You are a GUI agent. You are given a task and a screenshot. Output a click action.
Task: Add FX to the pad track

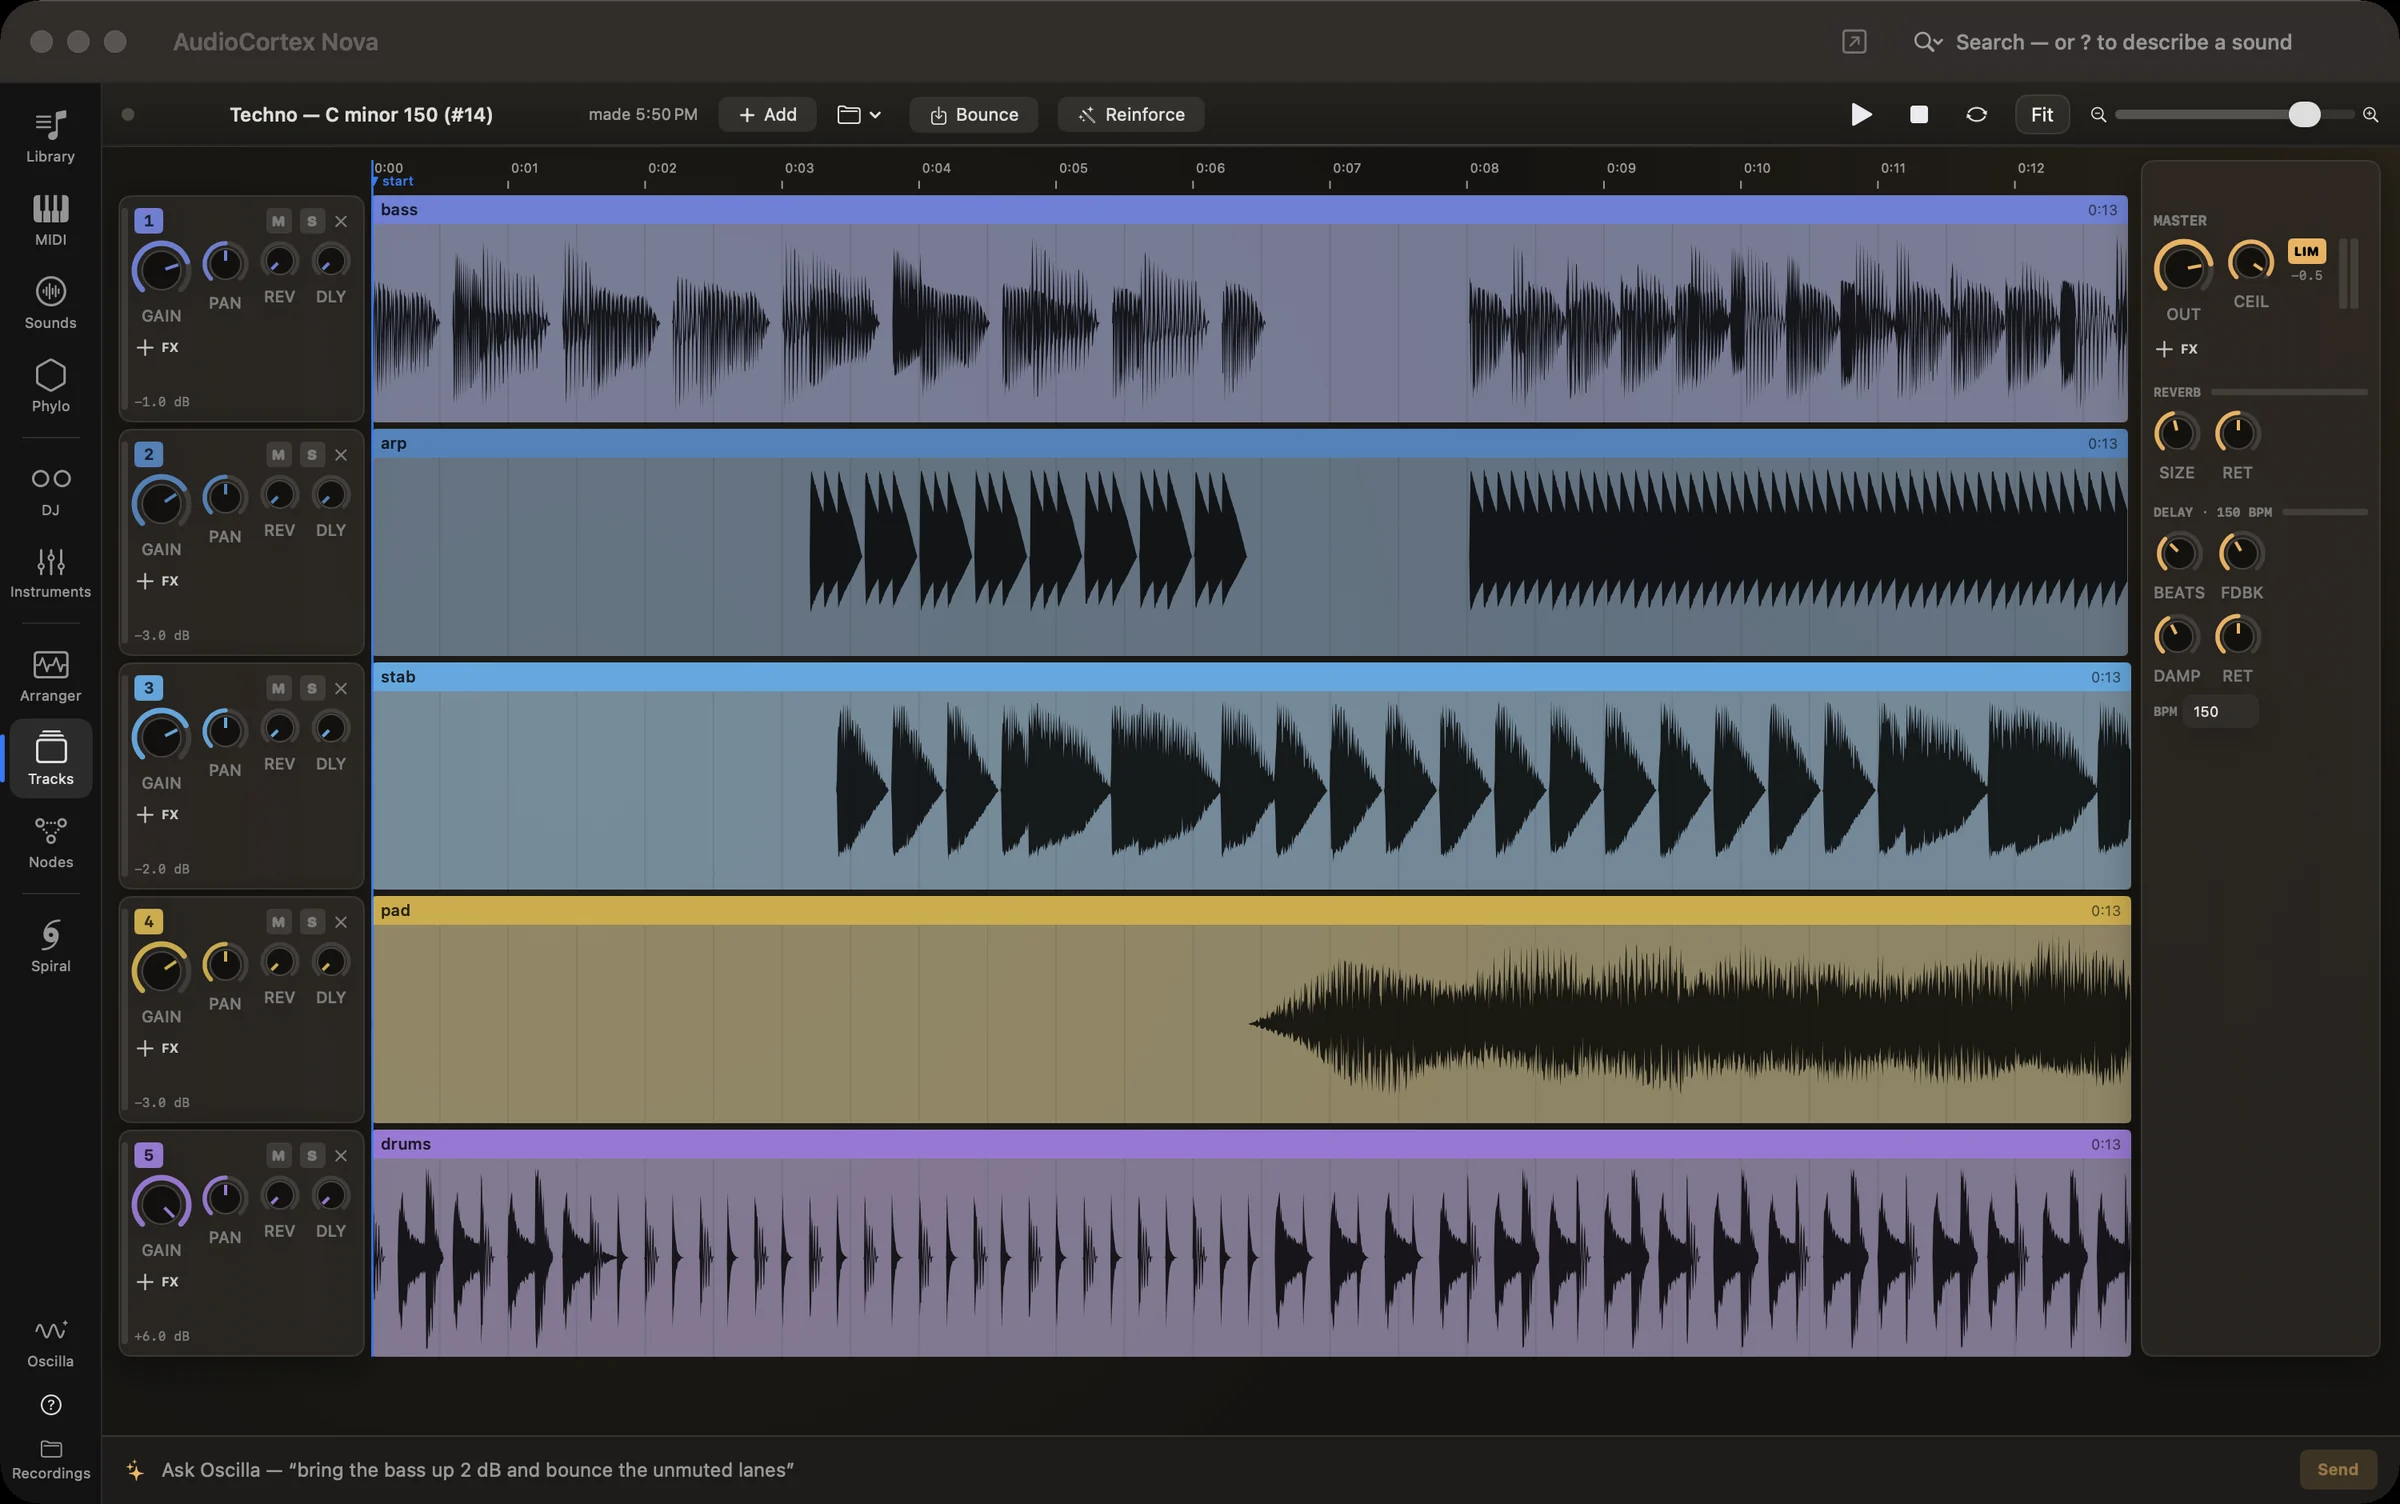pos(158,1048)
